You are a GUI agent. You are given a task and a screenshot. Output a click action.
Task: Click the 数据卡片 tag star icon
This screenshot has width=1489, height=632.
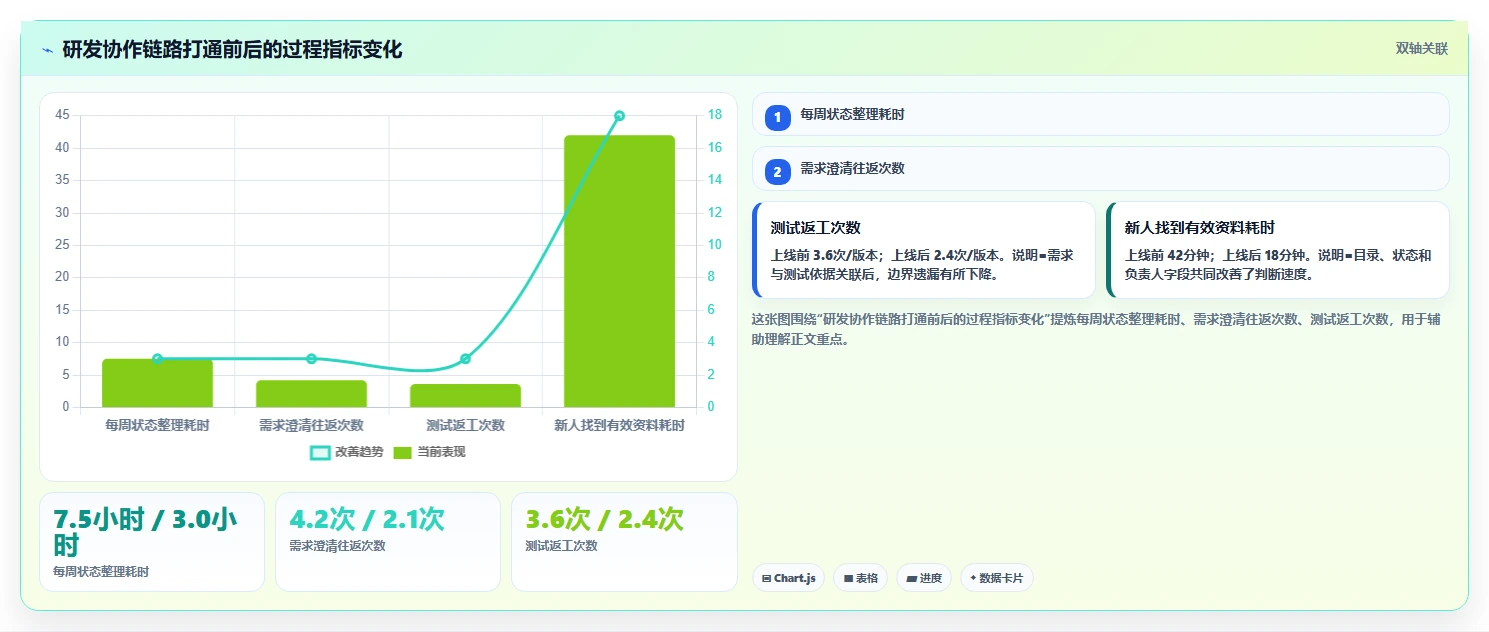pyautogui.click(x=973, y=578)
